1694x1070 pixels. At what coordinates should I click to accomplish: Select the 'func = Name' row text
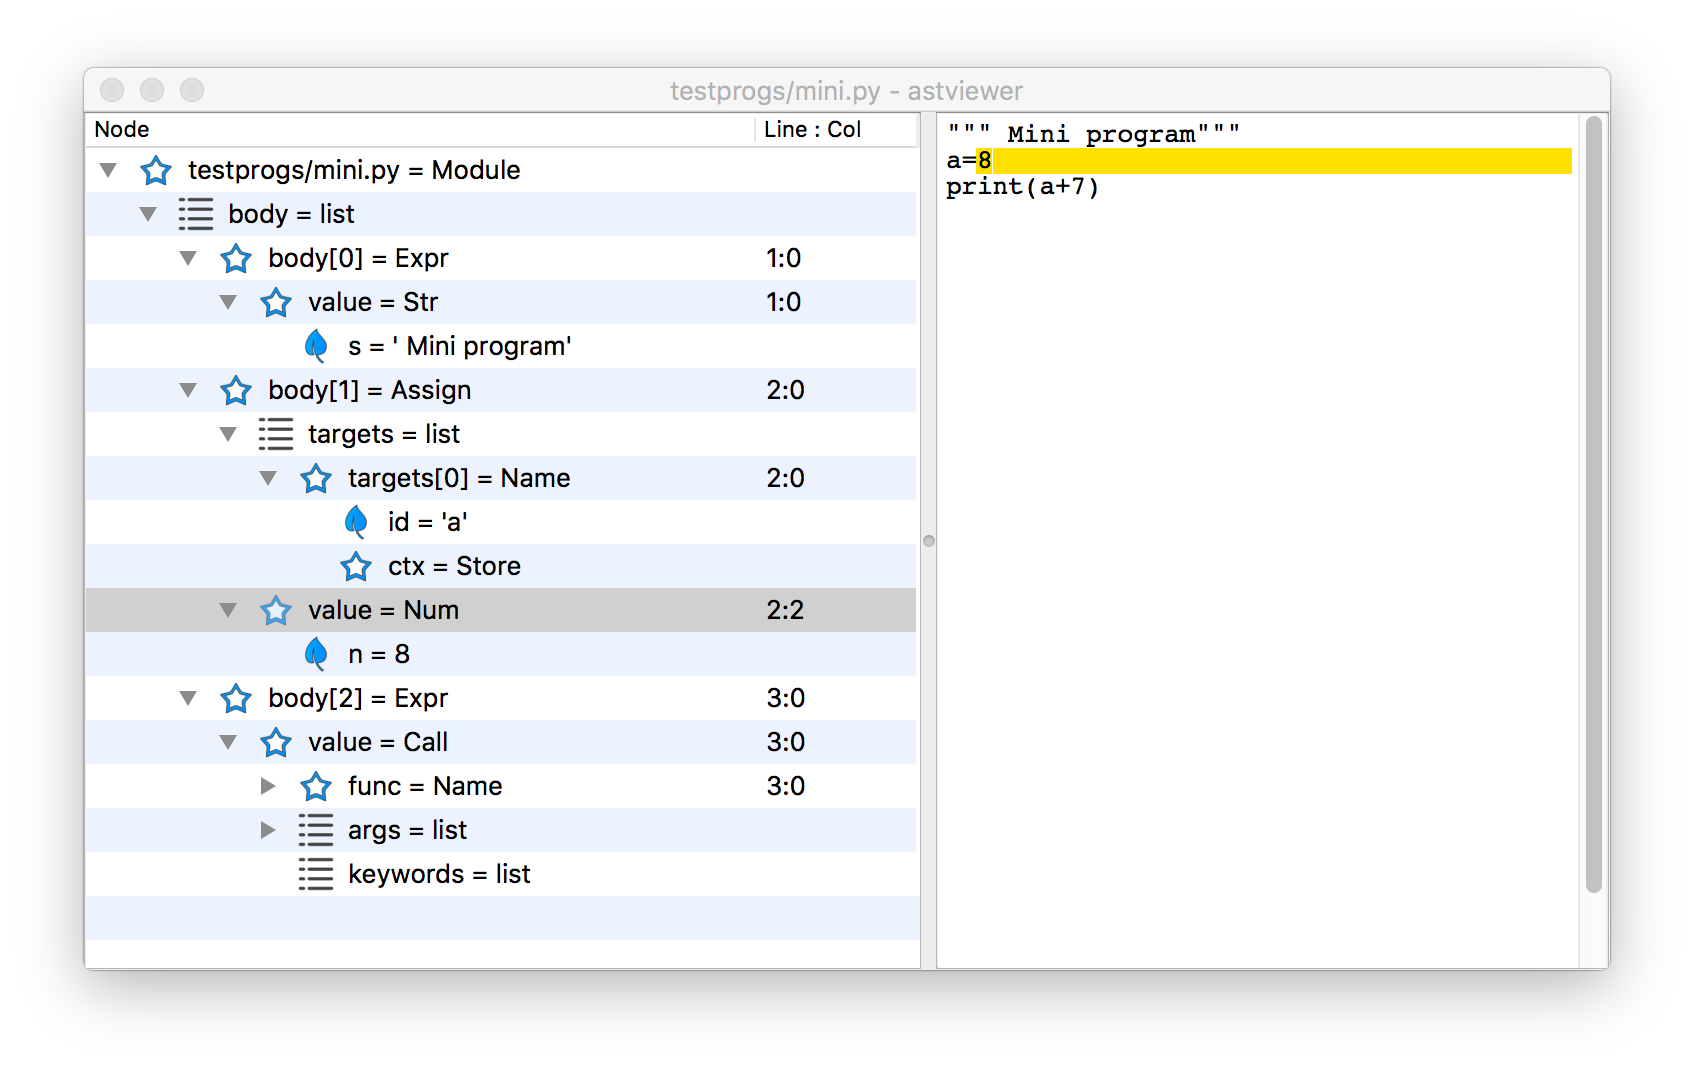point(425,786)
